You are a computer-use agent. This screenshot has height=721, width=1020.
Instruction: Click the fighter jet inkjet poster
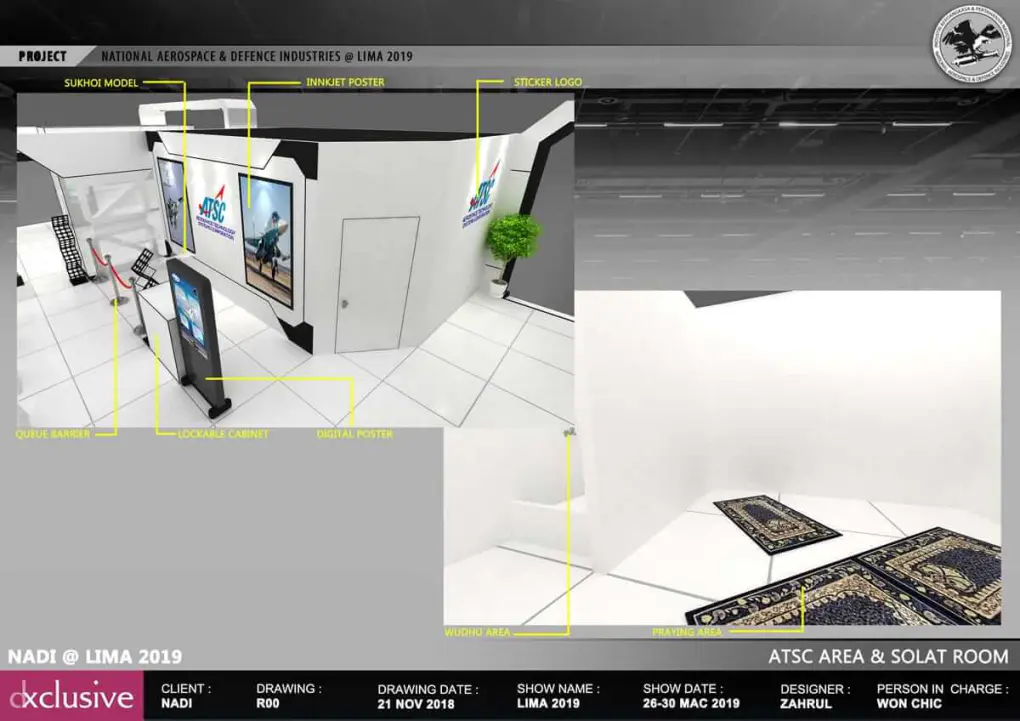click(266, 239)
